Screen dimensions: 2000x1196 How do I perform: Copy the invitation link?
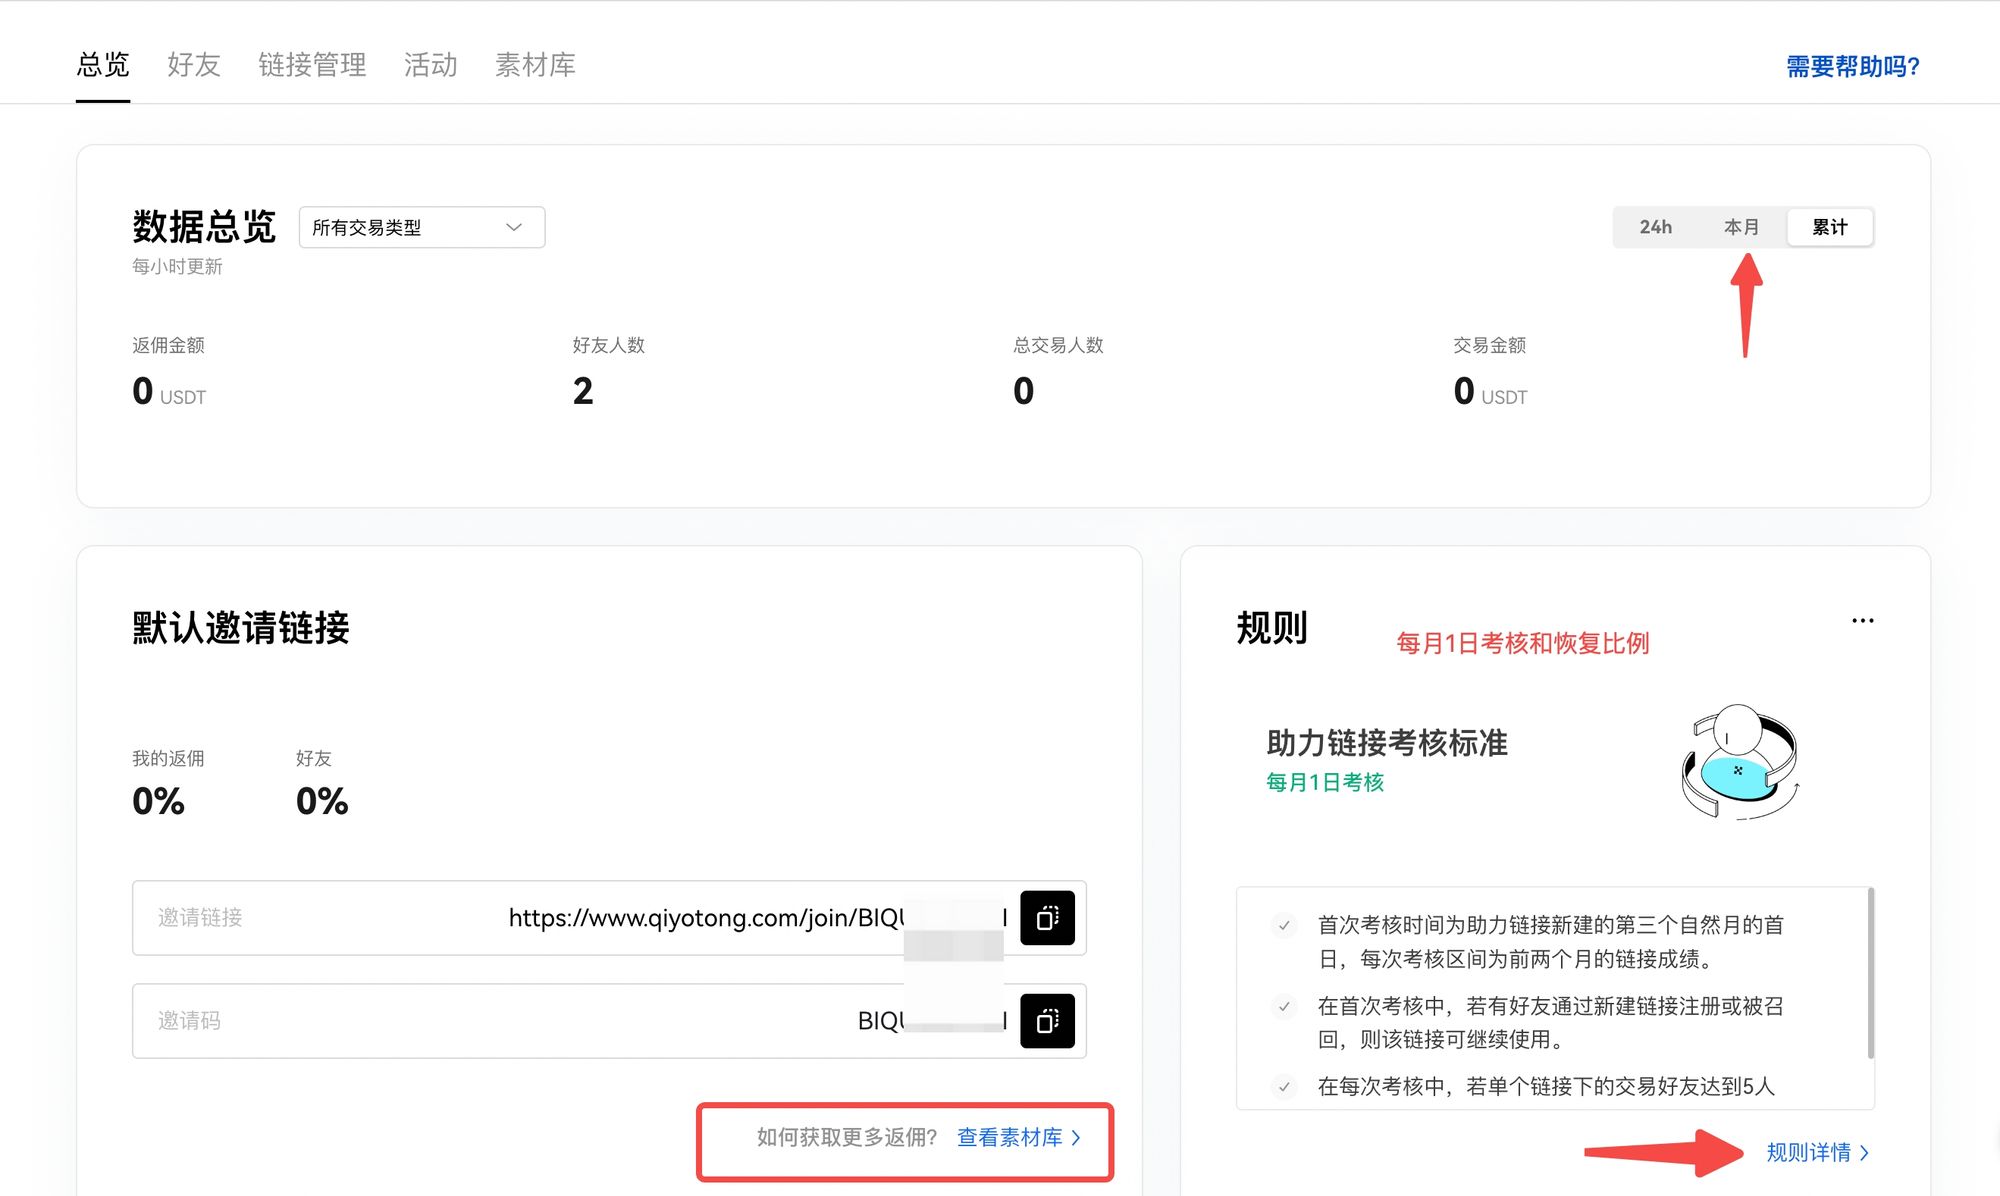[x=1047, y=918]
